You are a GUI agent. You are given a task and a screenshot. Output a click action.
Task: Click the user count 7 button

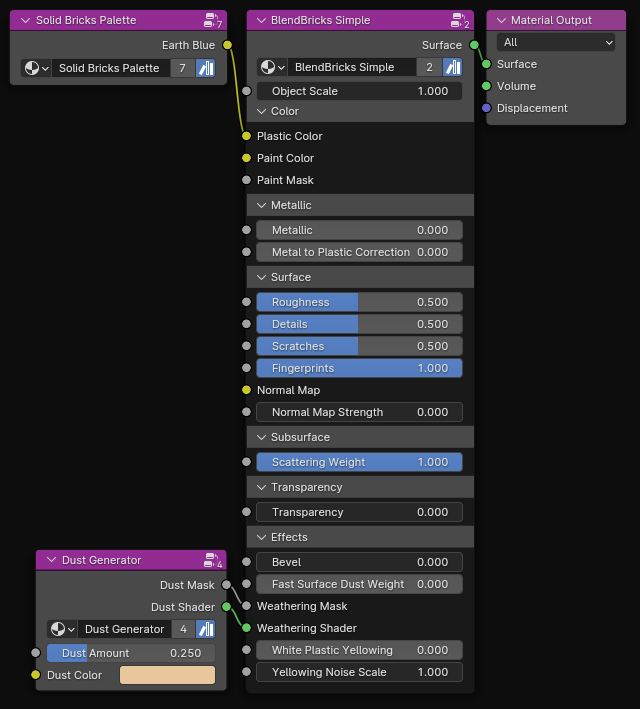pyautogui.click(x=183, y=68)
